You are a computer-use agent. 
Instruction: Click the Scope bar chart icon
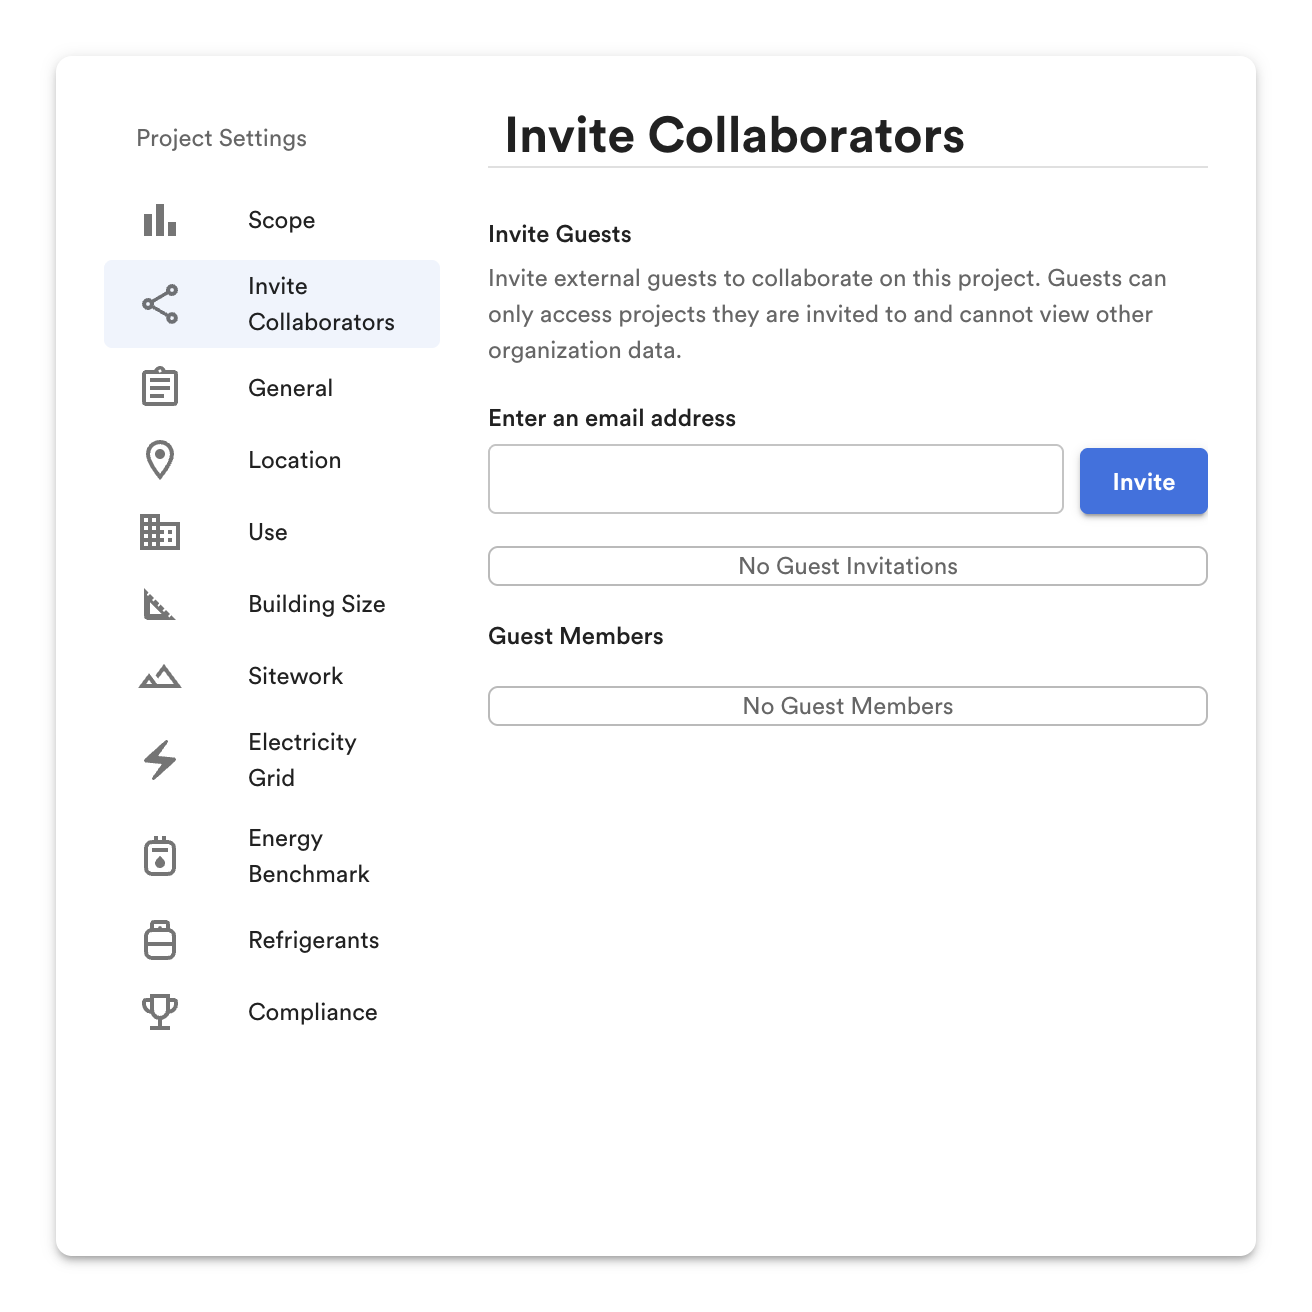(x=160, y=220)
